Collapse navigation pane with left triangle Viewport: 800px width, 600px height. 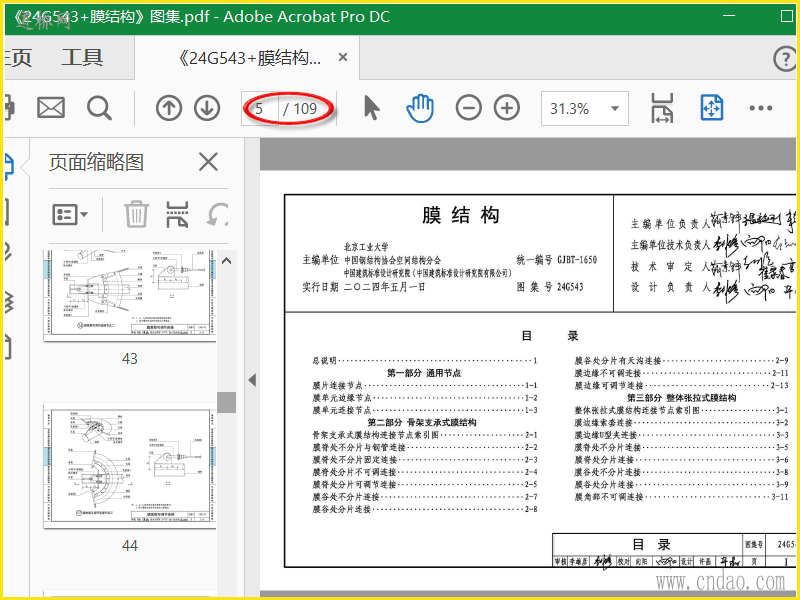click(x=252, y=380)
